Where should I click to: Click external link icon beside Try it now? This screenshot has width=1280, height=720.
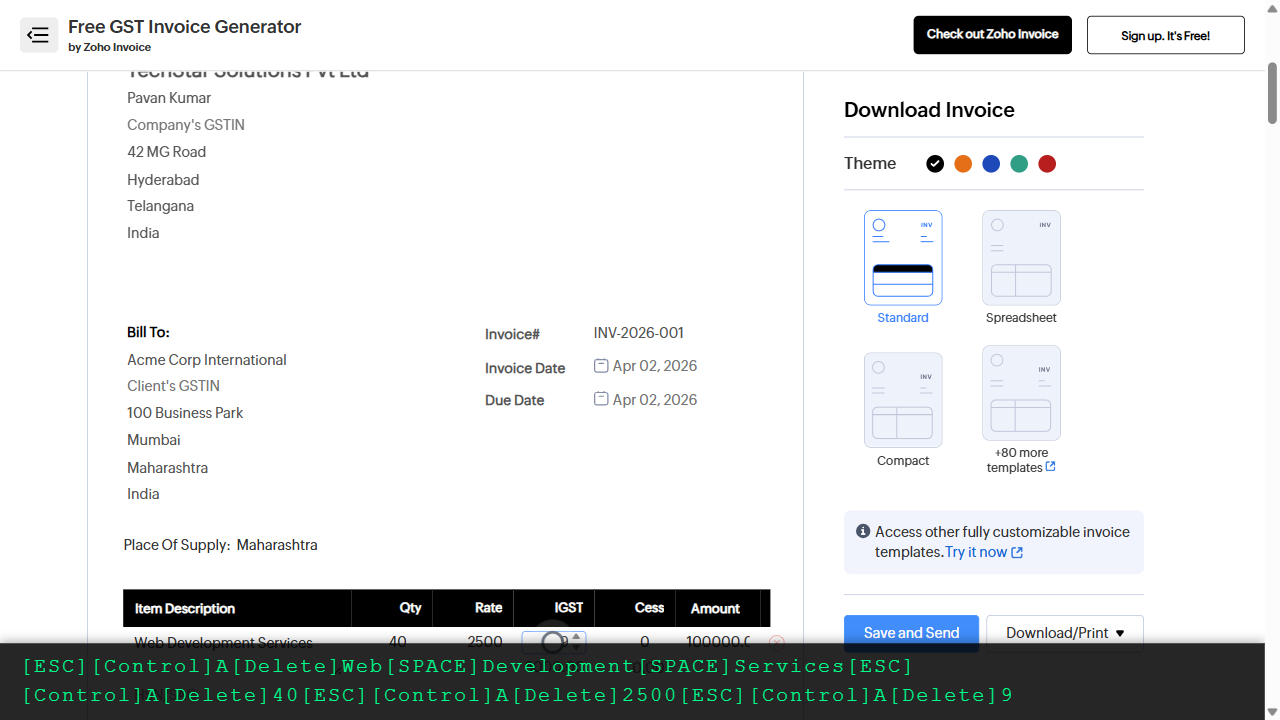1017,553
